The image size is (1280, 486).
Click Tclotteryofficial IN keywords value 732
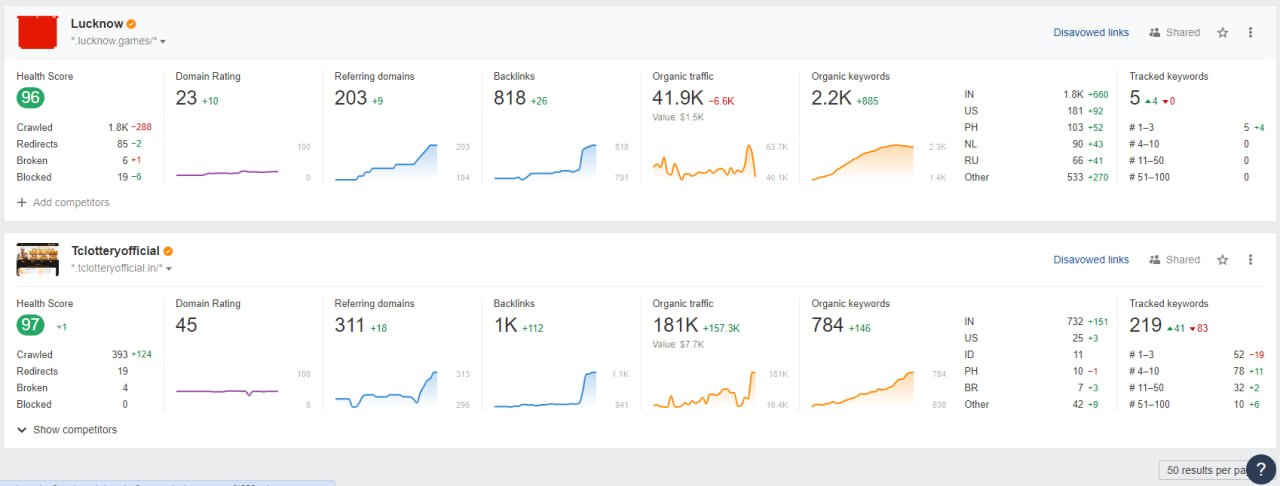pyautogui.click(x=1076, y=321)
